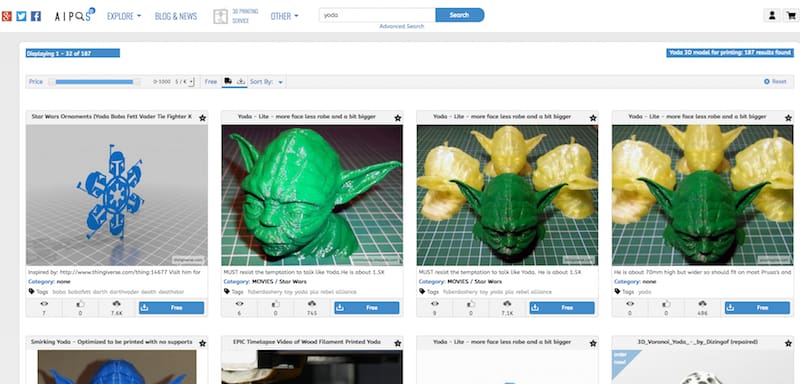Image resolution: width=800 pixels, height=384 pixels.
Task: Click the Reset filters icon
Action: click(x=766, y=82)
